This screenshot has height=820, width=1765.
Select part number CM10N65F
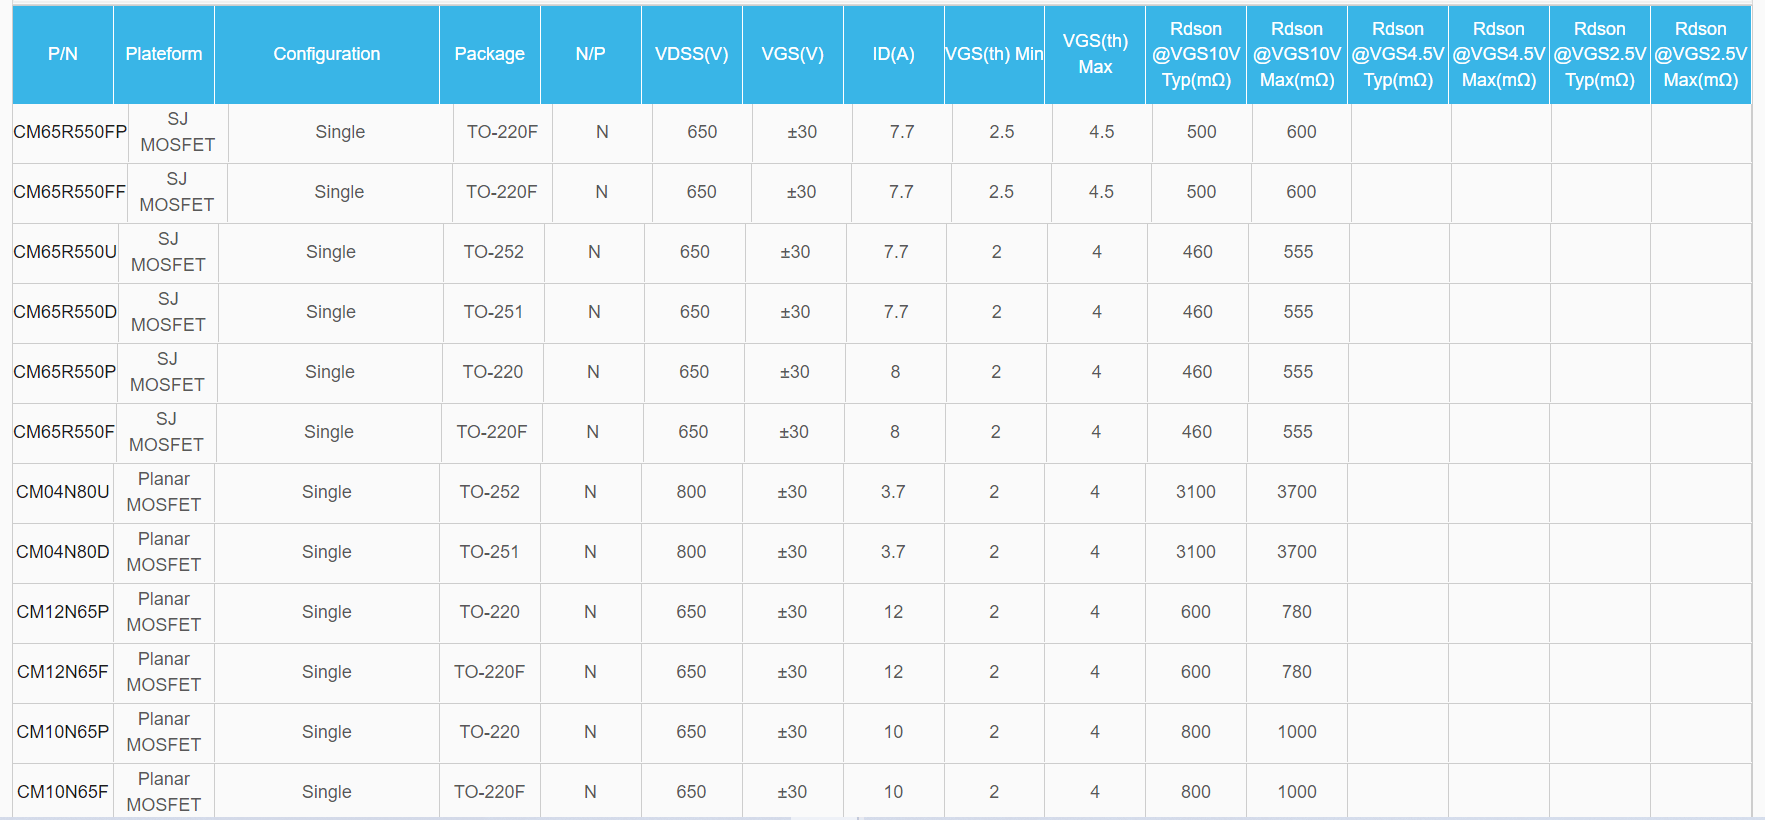(63, 792)
